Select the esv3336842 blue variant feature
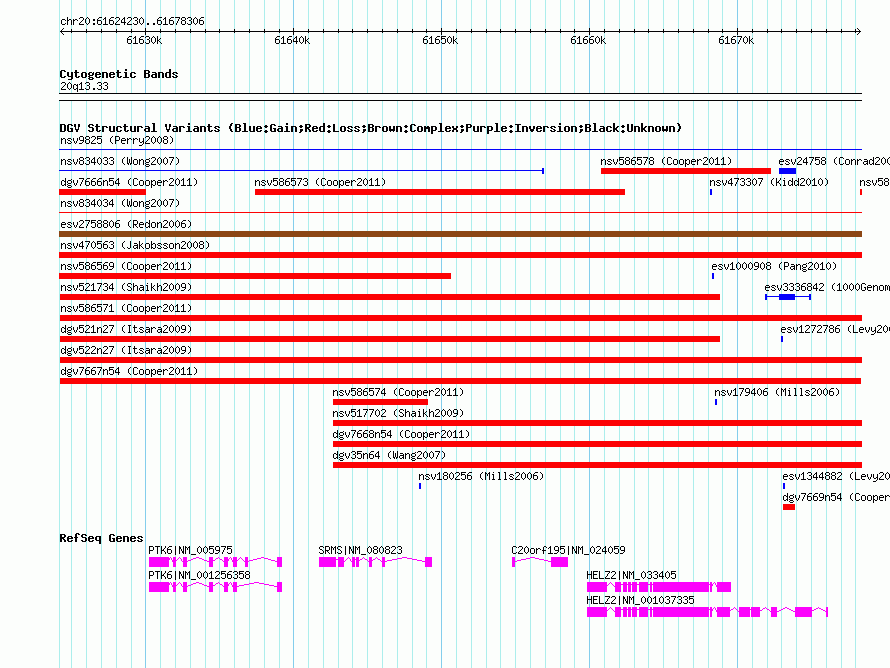This screenshot has width=890, height=668. coord(787,297)
